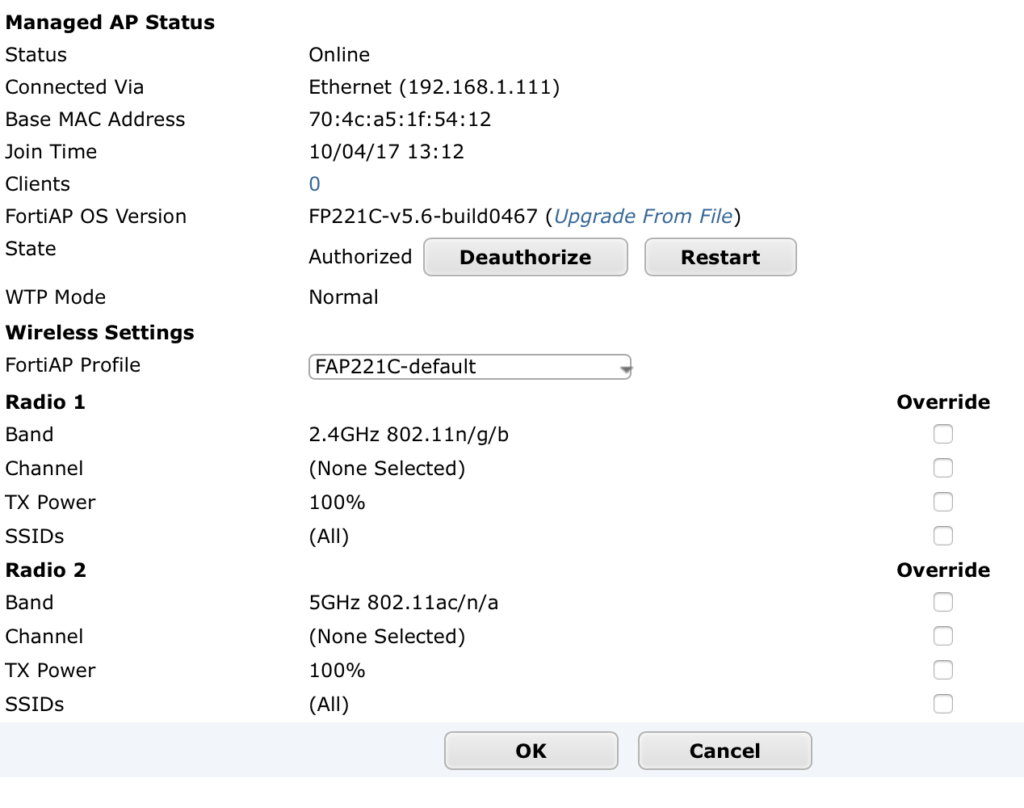Select the MAC address 70:4c:a5:1f:54:12
Image resolution: width=1024 pixels, height=808 pixels.
[x=400, y=120]
